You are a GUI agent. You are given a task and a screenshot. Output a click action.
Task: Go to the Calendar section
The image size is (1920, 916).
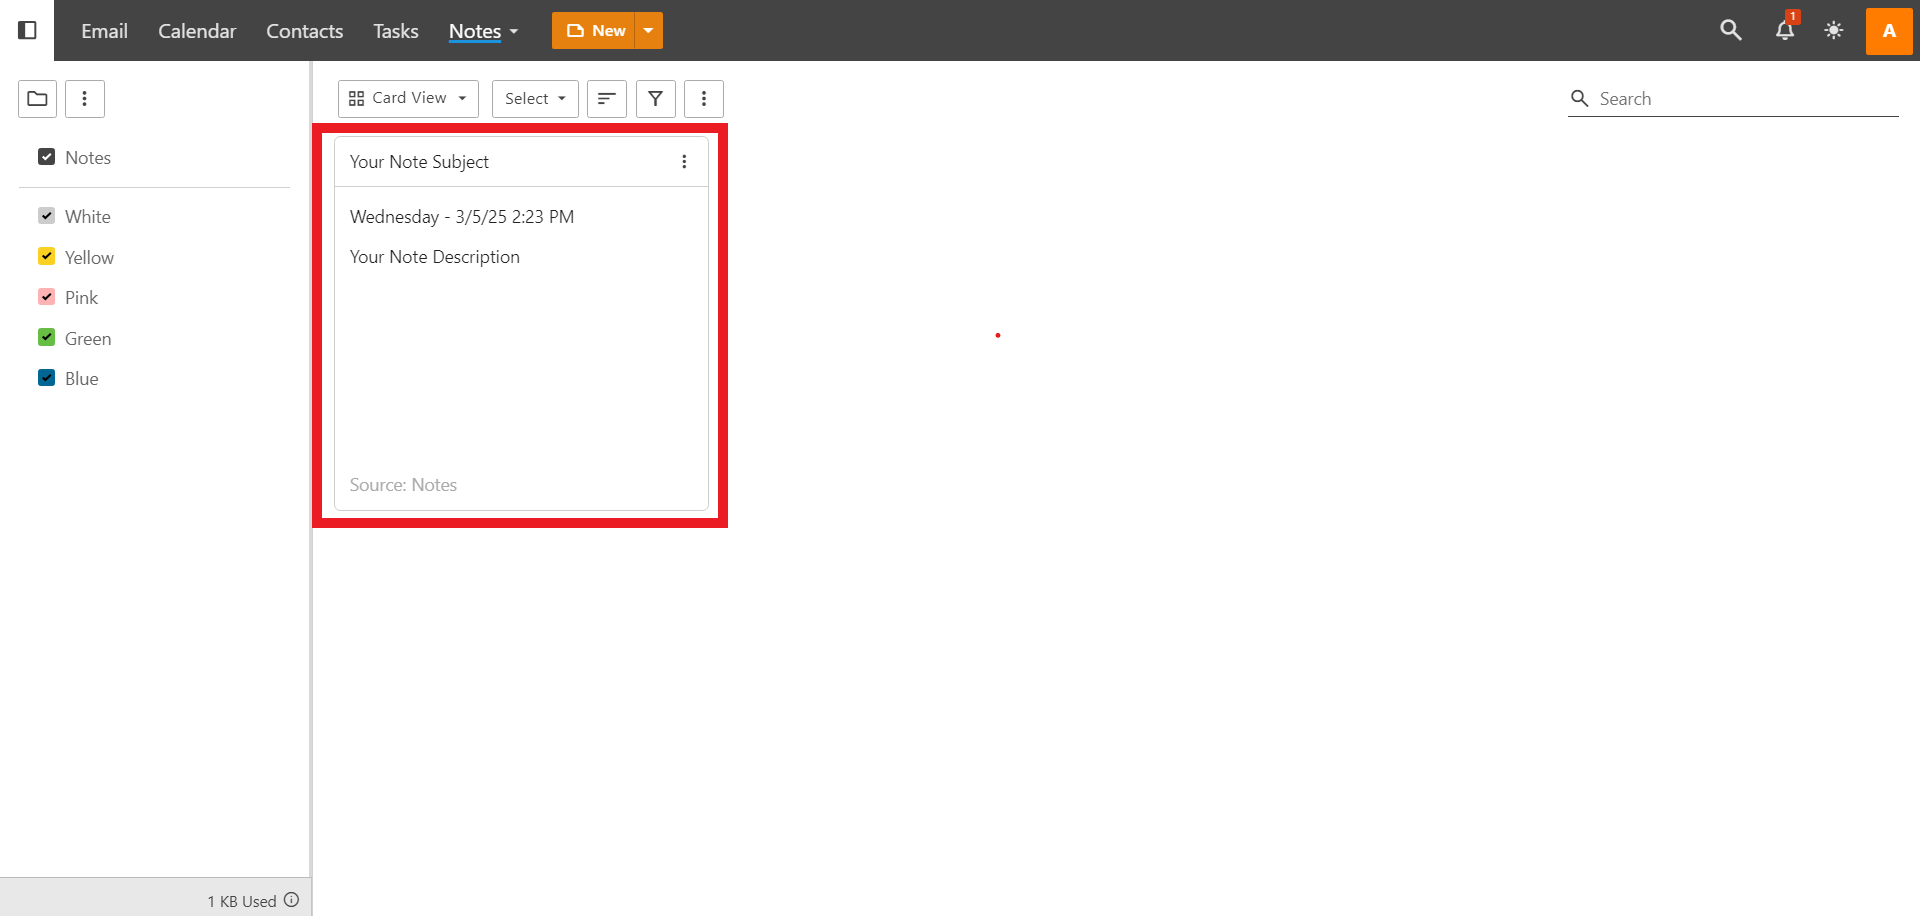coord(197,31)
